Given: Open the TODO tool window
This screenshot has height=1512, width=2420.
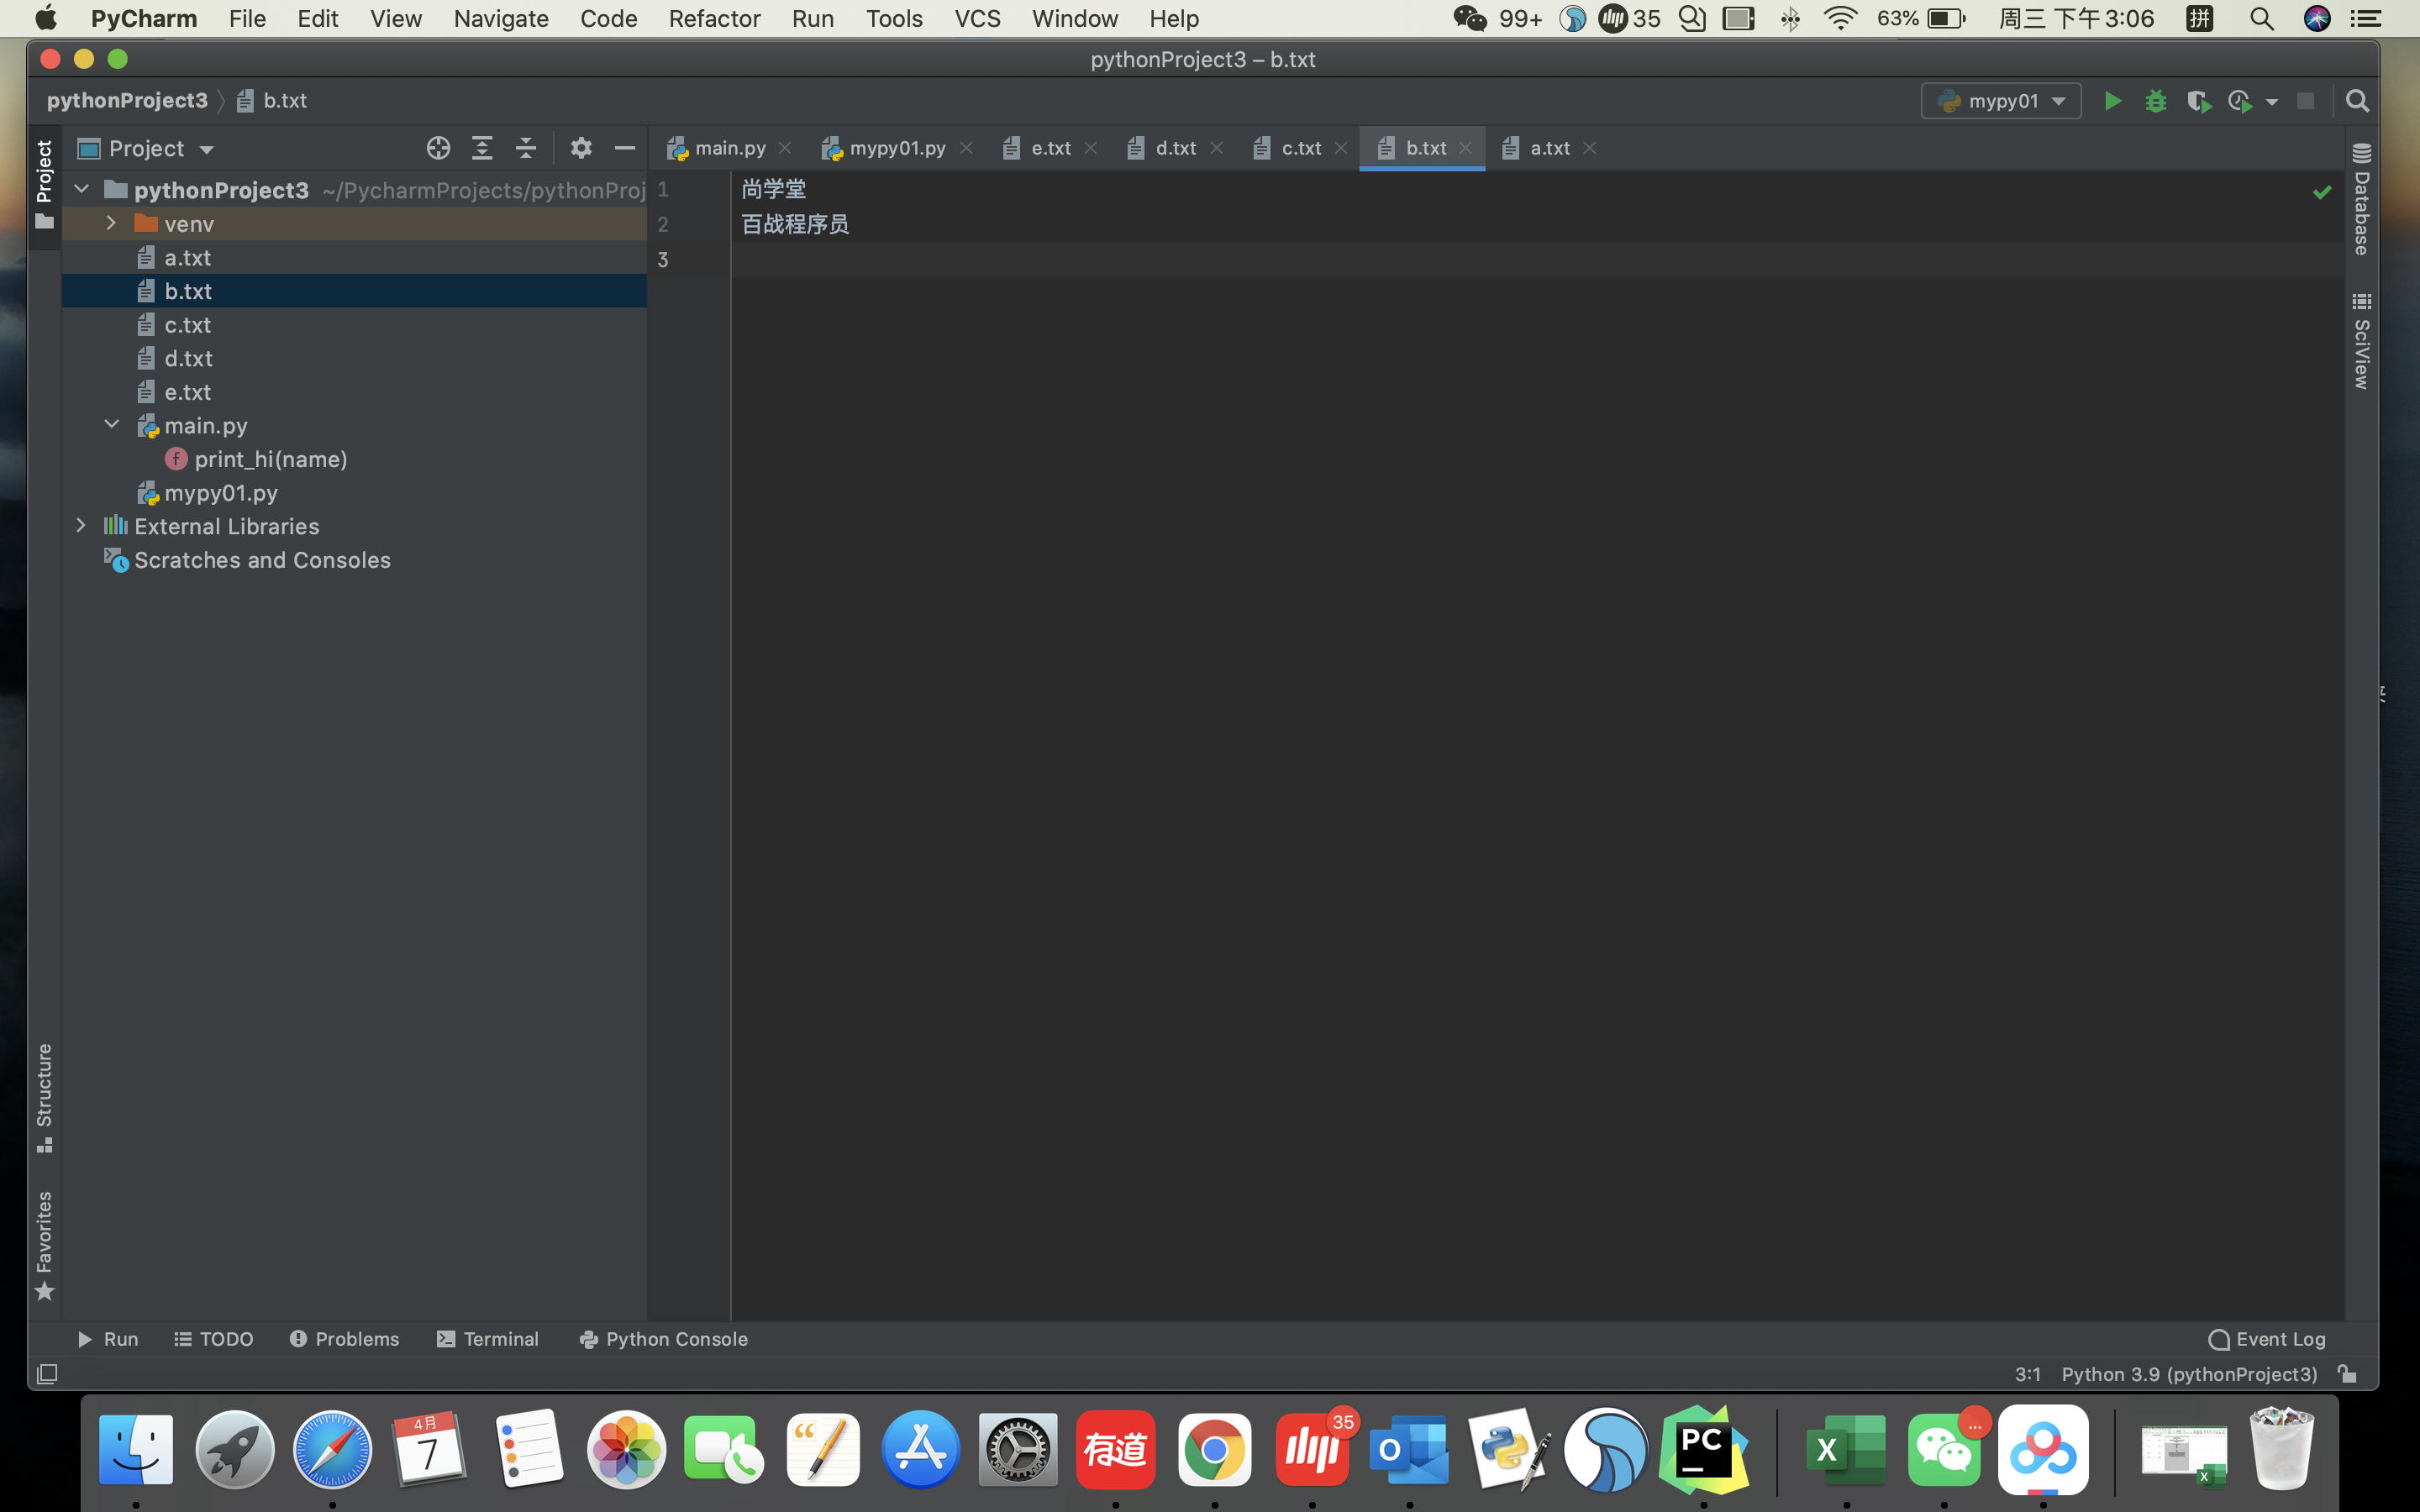Looking at the screenshot, I should point(214,1339).
